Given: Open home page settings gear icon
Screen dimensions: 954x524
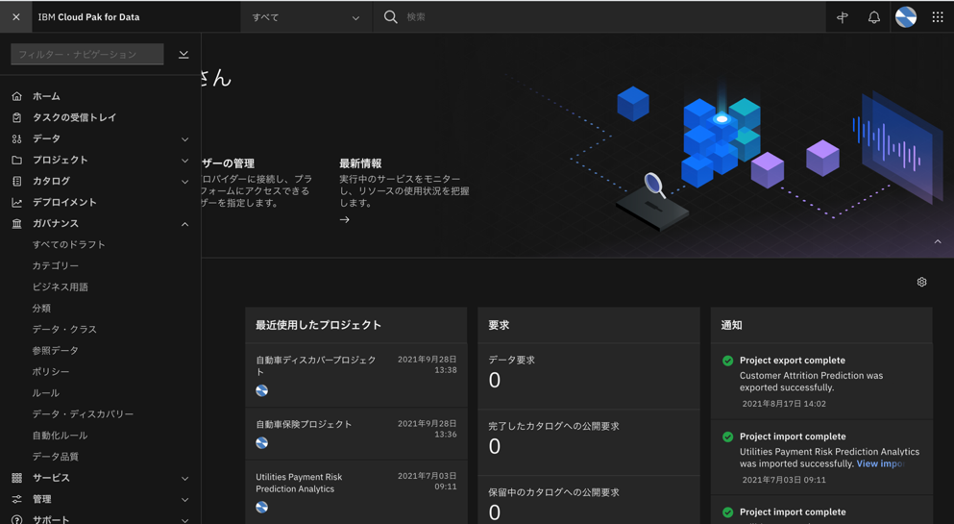Looking at the screenshot, I should (x=922, y=282).
